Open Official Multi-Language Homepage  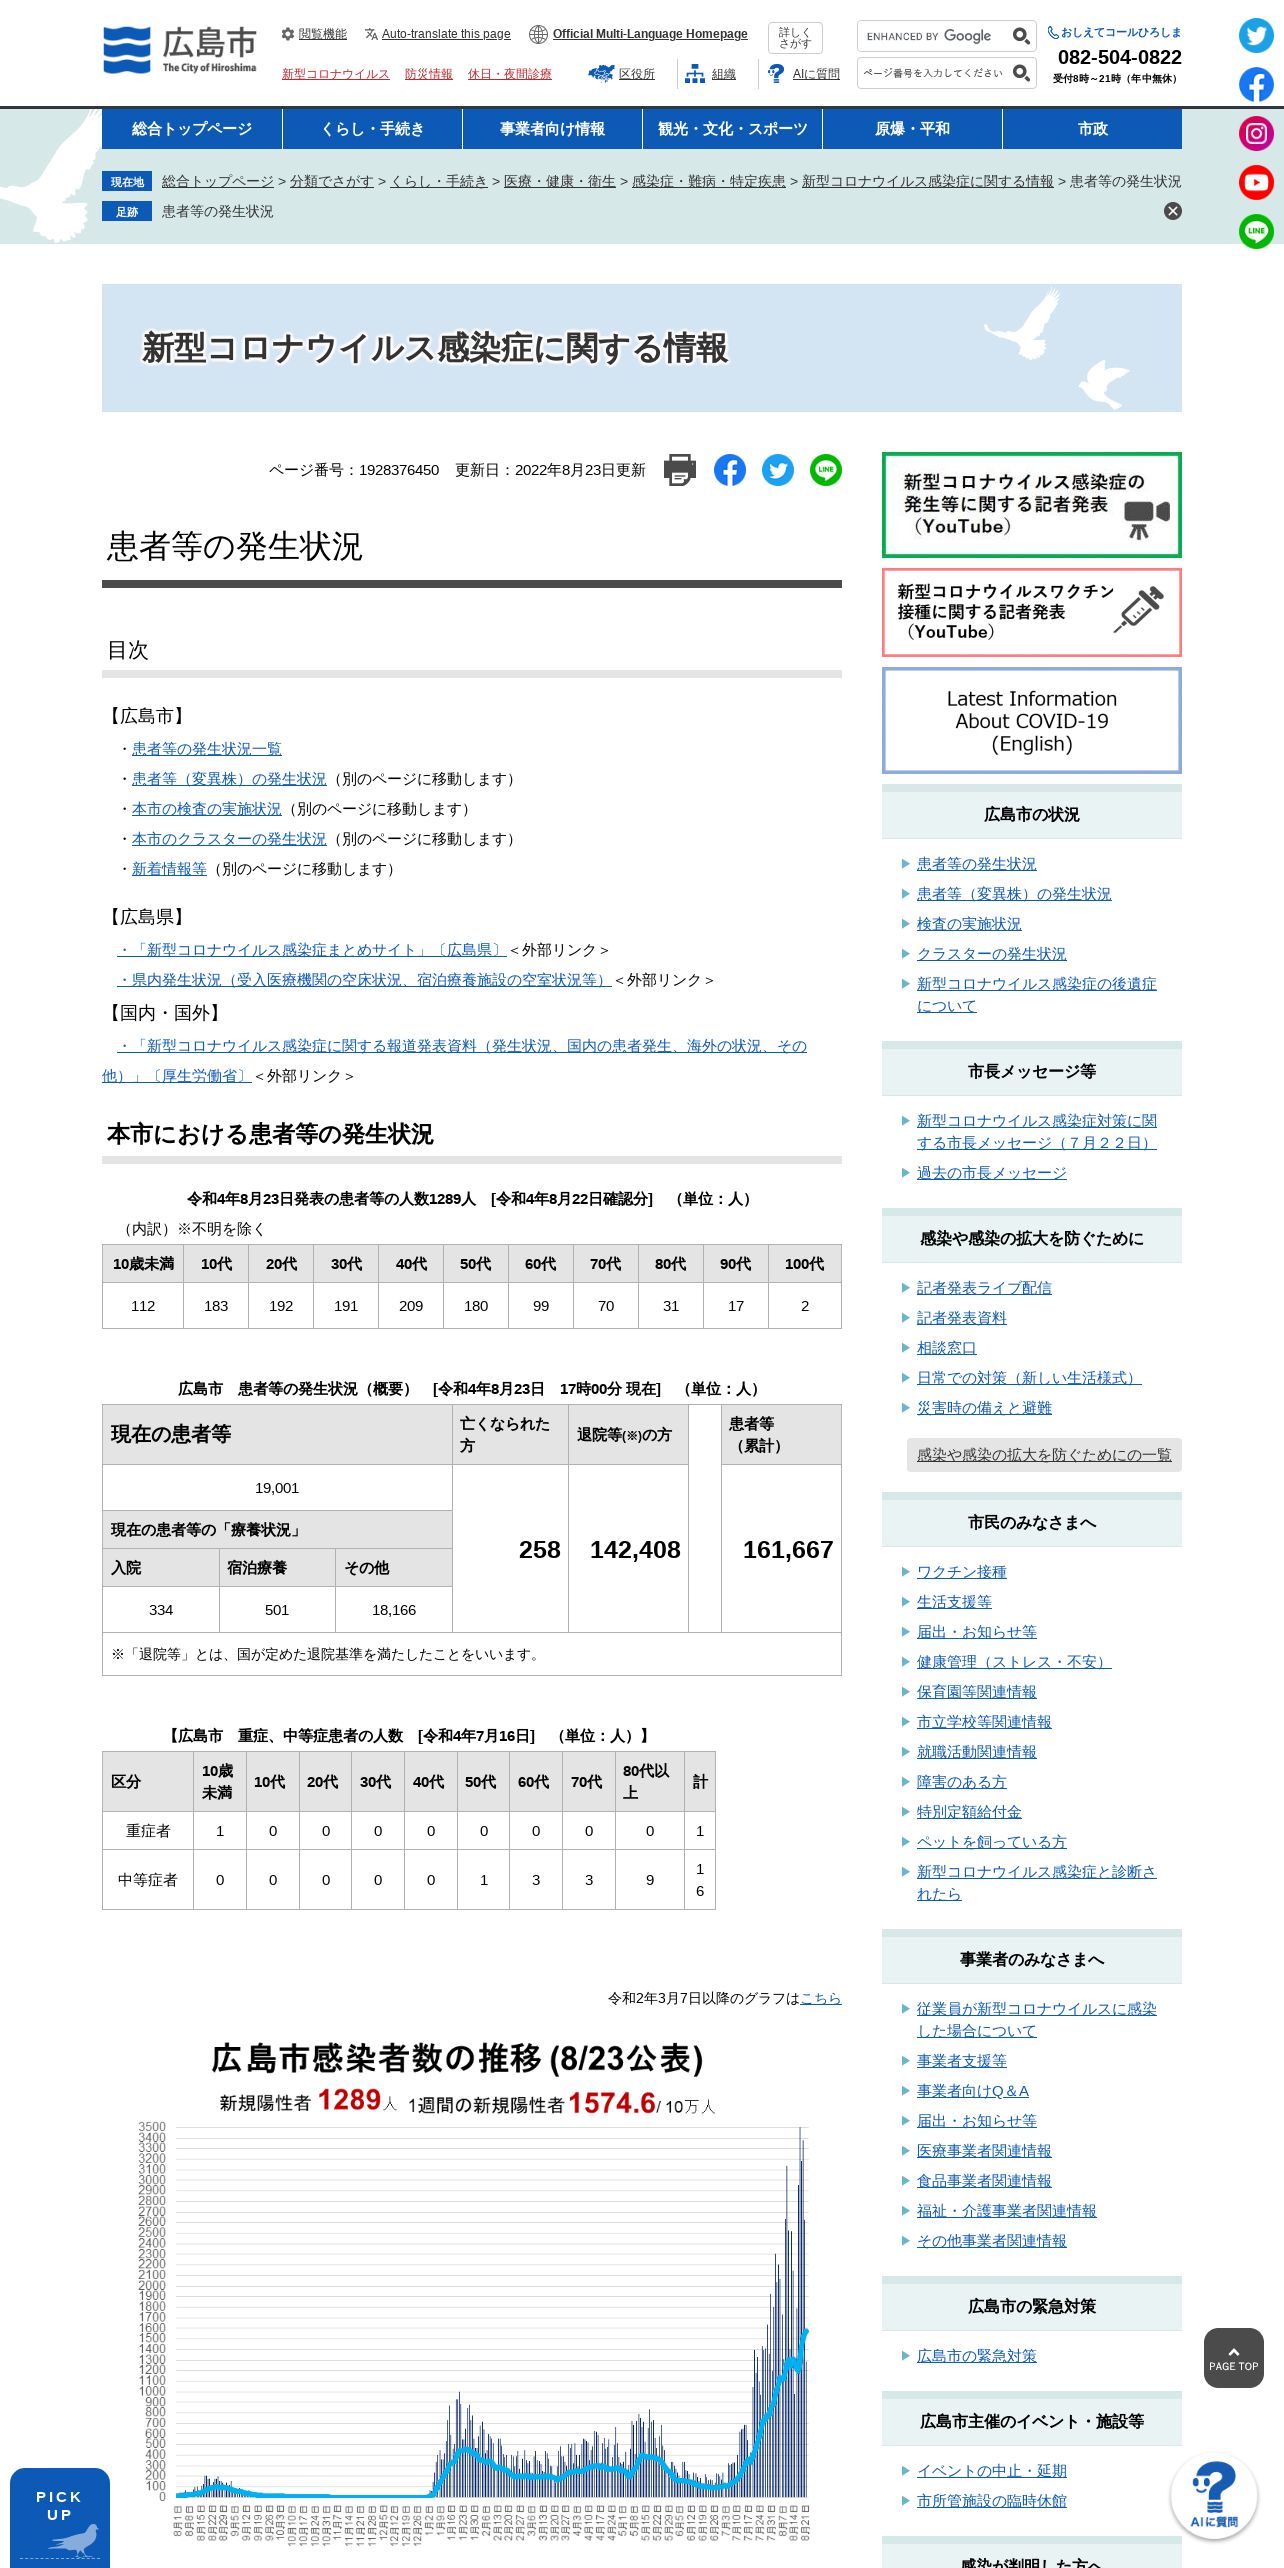638,34
